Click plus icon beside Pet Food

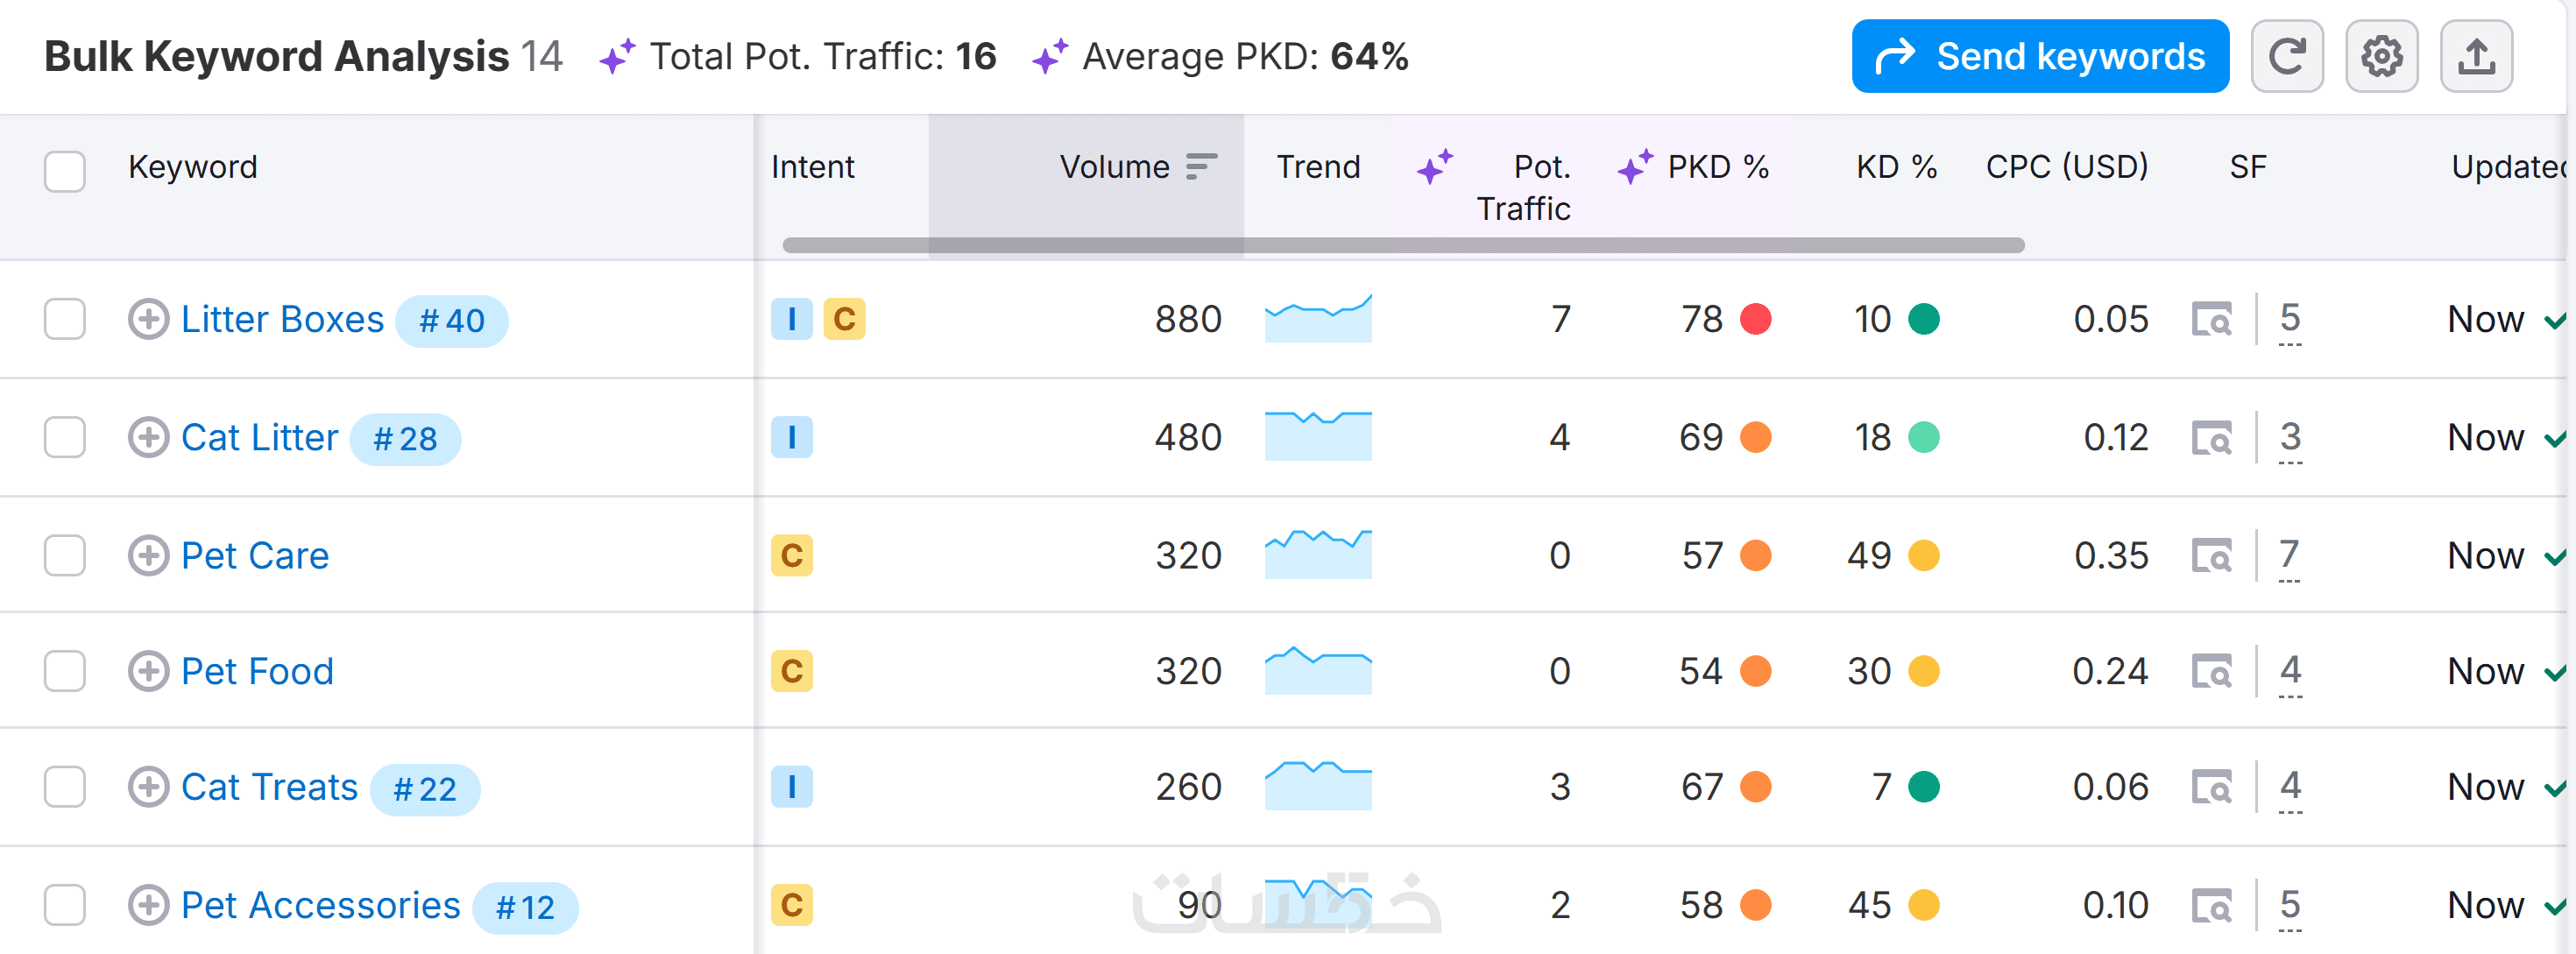point(148,671)
